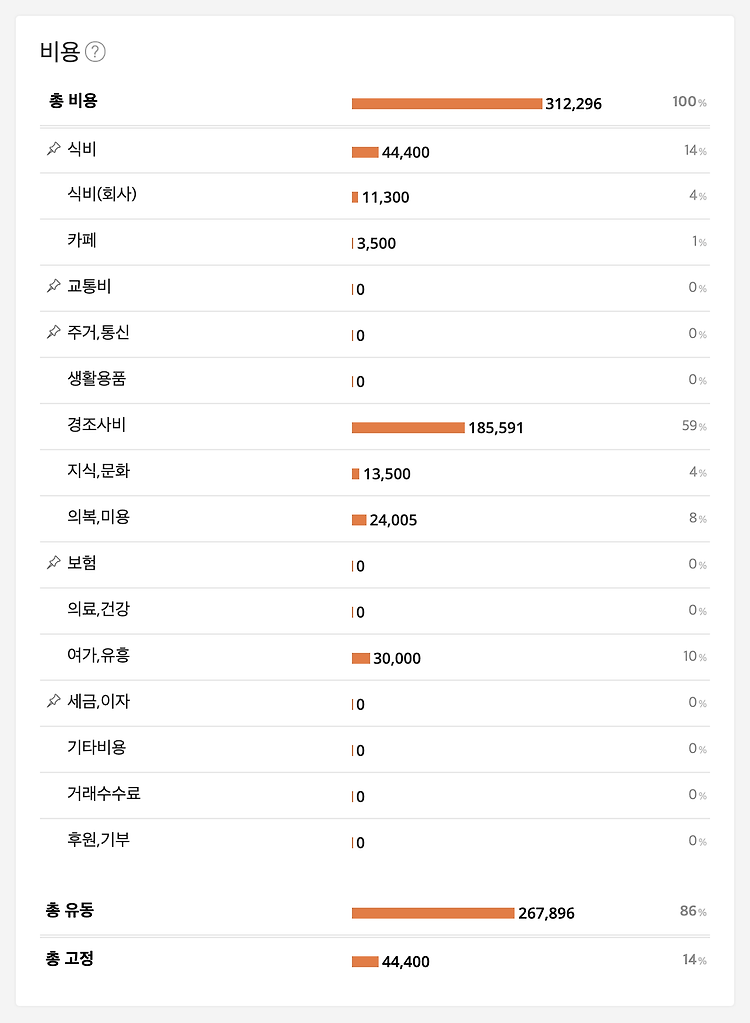The height and width of the screenshot is (1023, 750).
Task: Select the 경조사비 category row
Action: 375,427
